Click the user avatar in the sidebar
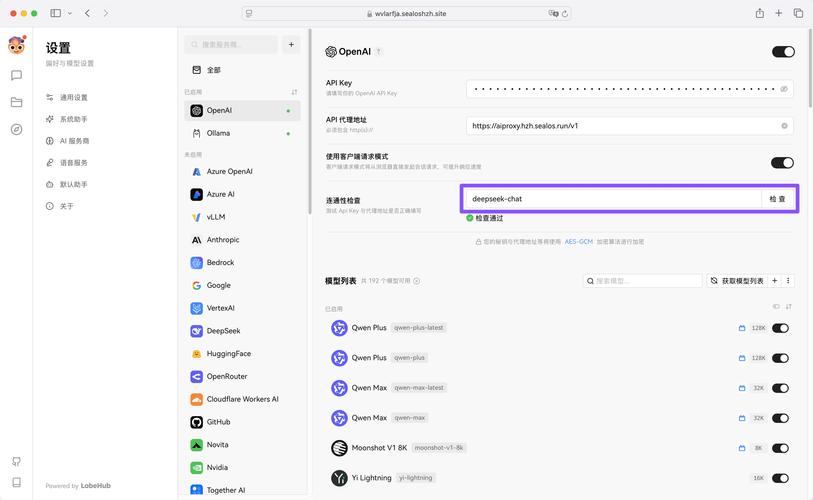This screenshot has height=500, width=813. 16,46
